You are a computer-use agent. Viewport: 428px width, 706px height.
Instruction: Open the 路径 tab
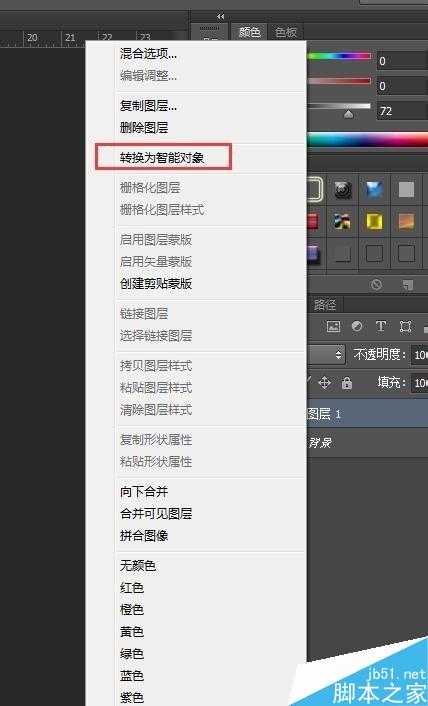325,305
